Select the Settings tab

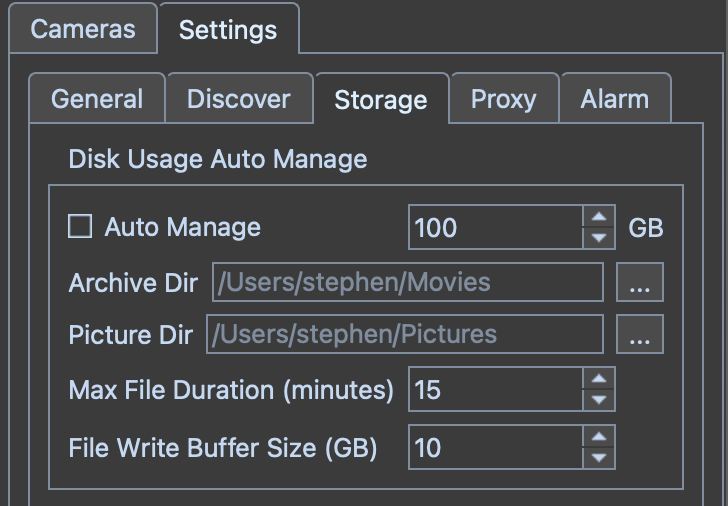(x=228, y=30)
